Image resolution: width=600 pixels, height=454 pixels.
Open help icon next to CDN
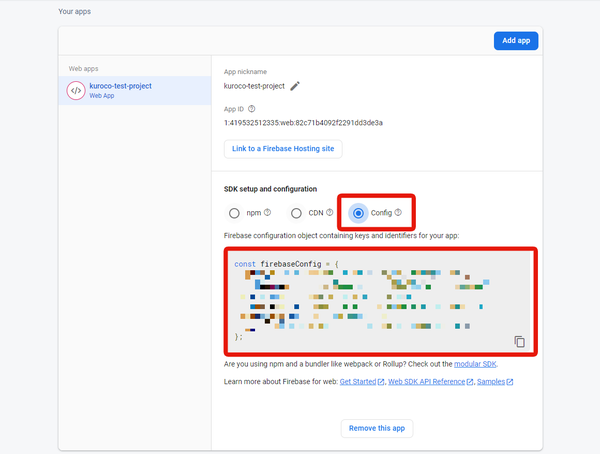329,212
